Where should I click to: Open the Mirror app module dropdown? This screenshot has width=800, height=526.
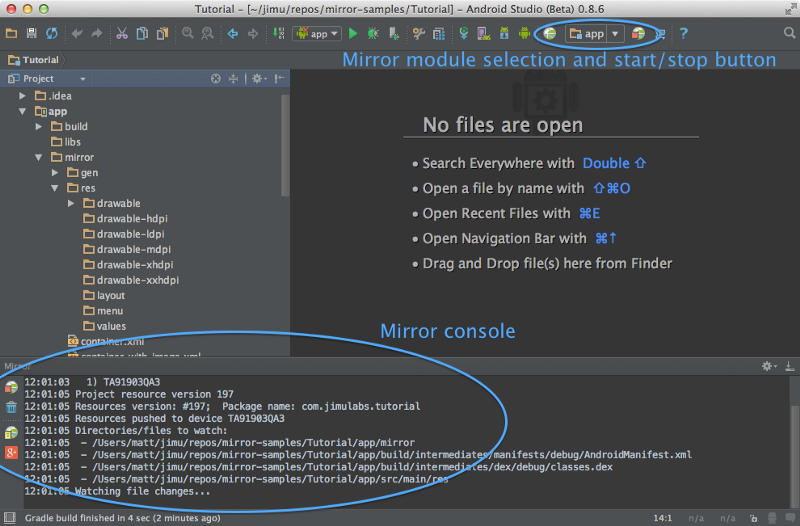coord(594,34)
